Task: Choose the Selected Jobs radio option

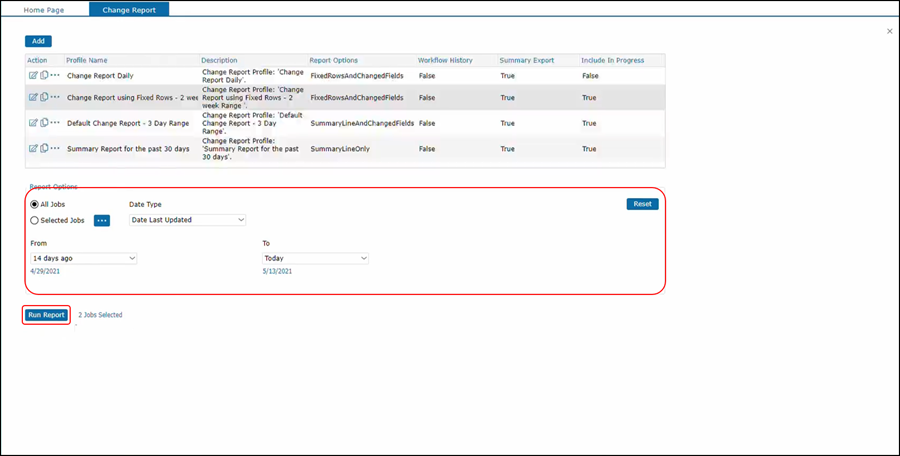Action: tap(35, 220)
